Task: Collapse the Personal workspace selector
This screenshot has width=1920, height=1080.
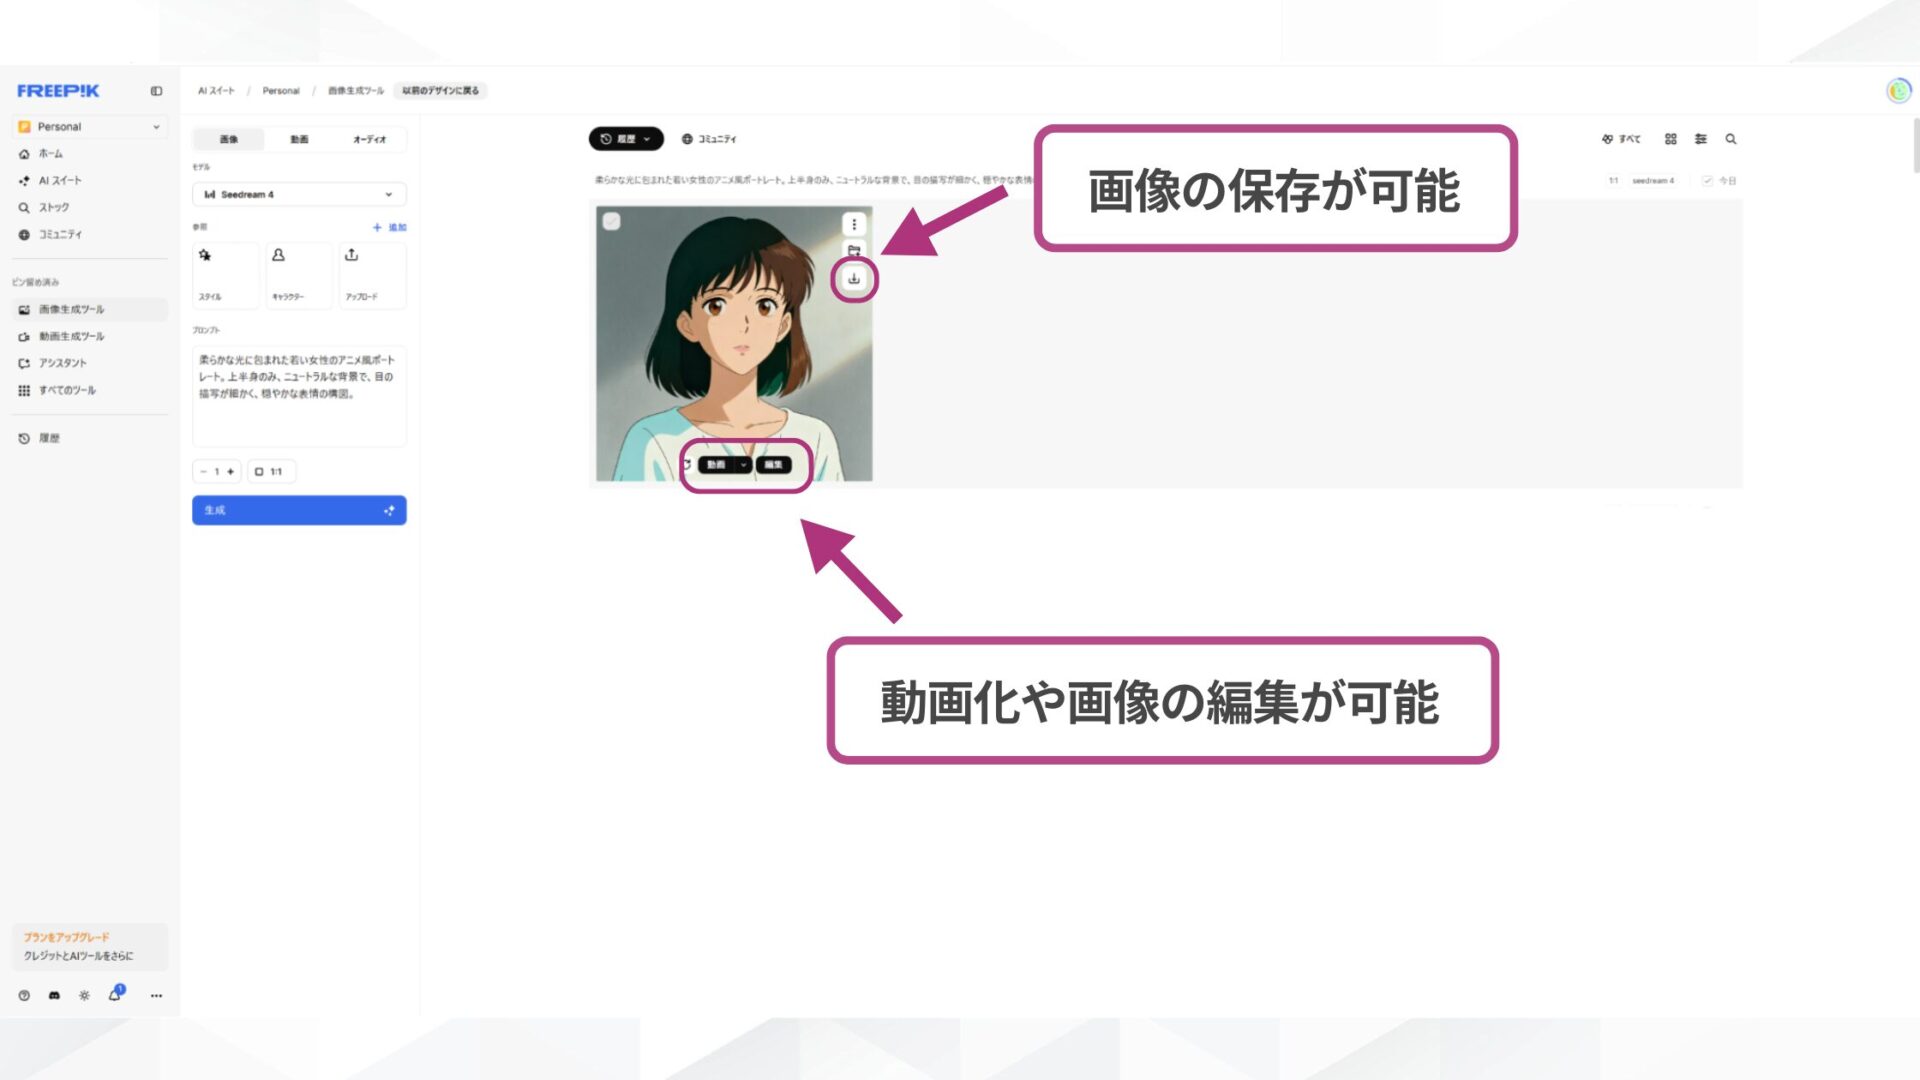Action: click(x=156, y=126)
